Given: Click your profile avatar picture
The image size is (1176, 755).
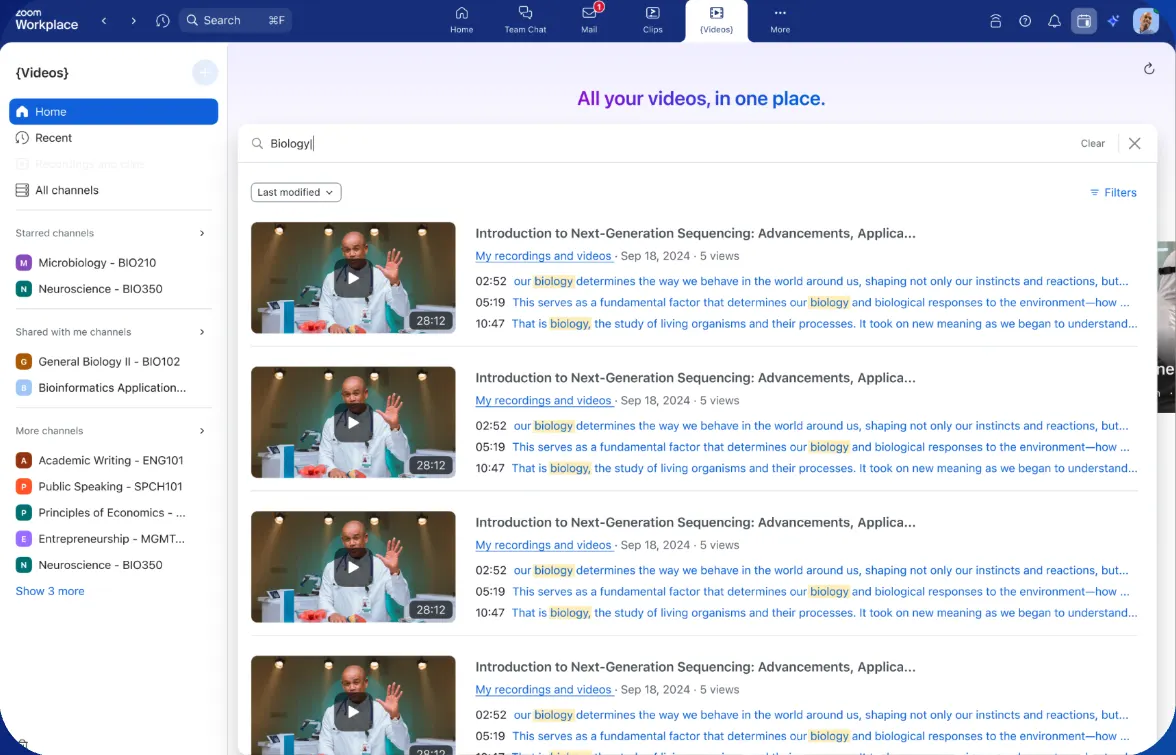Looking at the screenshot, I should (x=1145, y=20).
